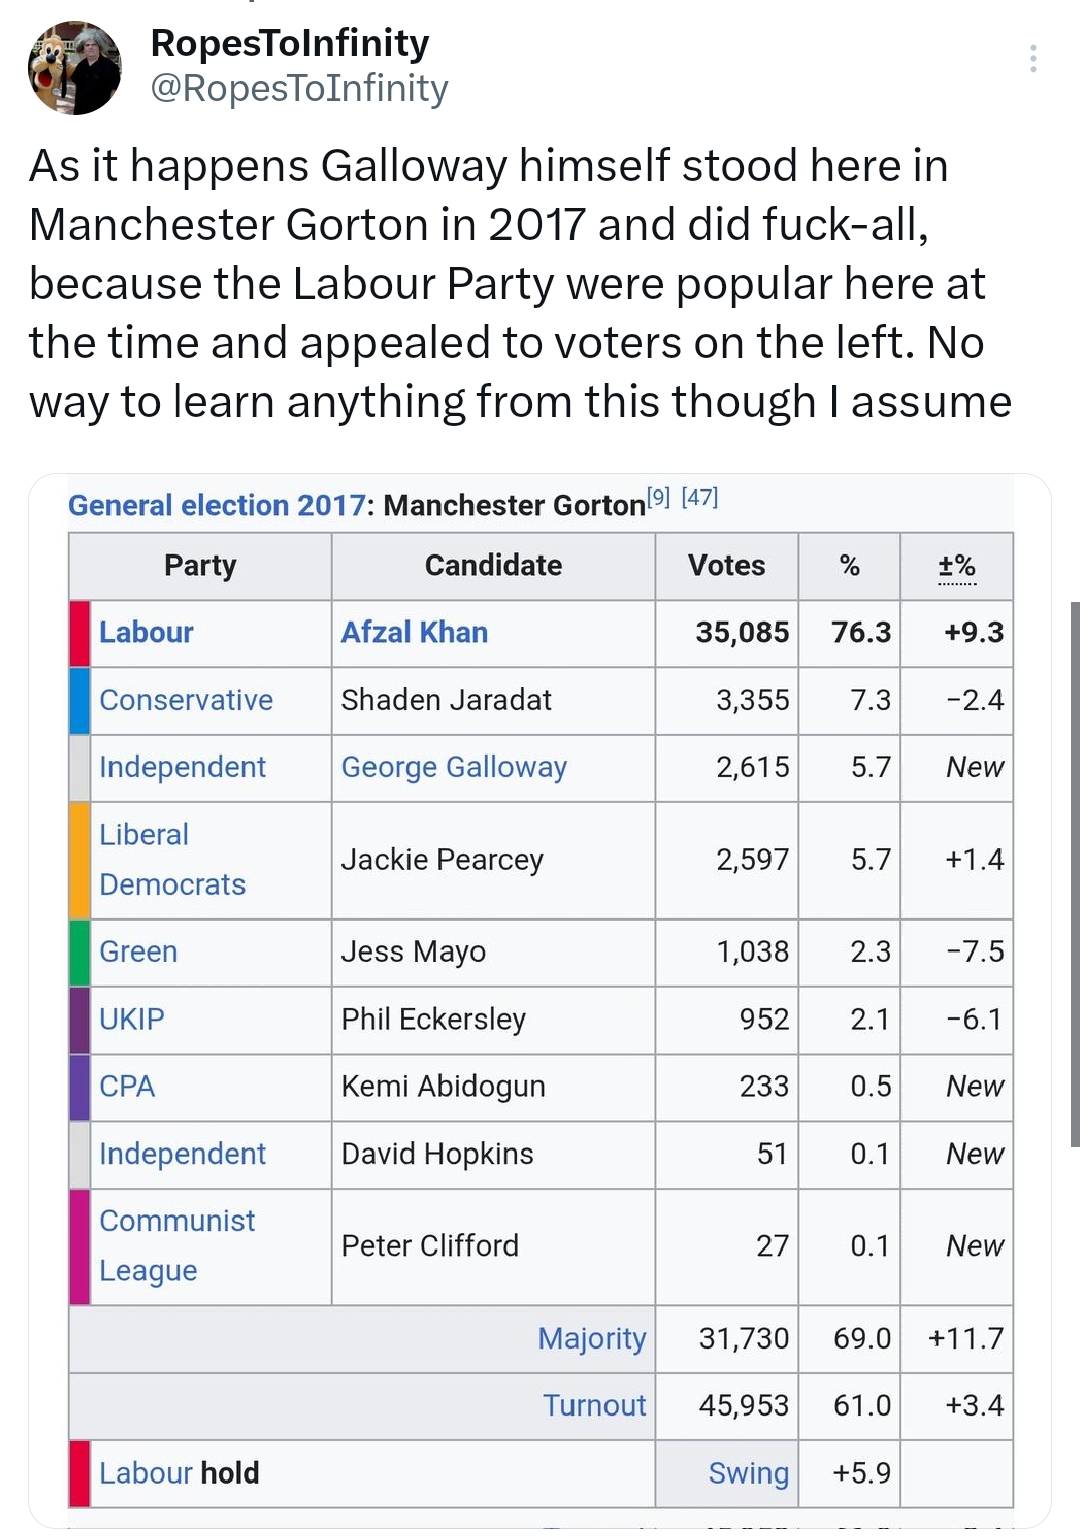Click the Majority link in table
This screenshot has width=1080, height=1539.
591,1338
